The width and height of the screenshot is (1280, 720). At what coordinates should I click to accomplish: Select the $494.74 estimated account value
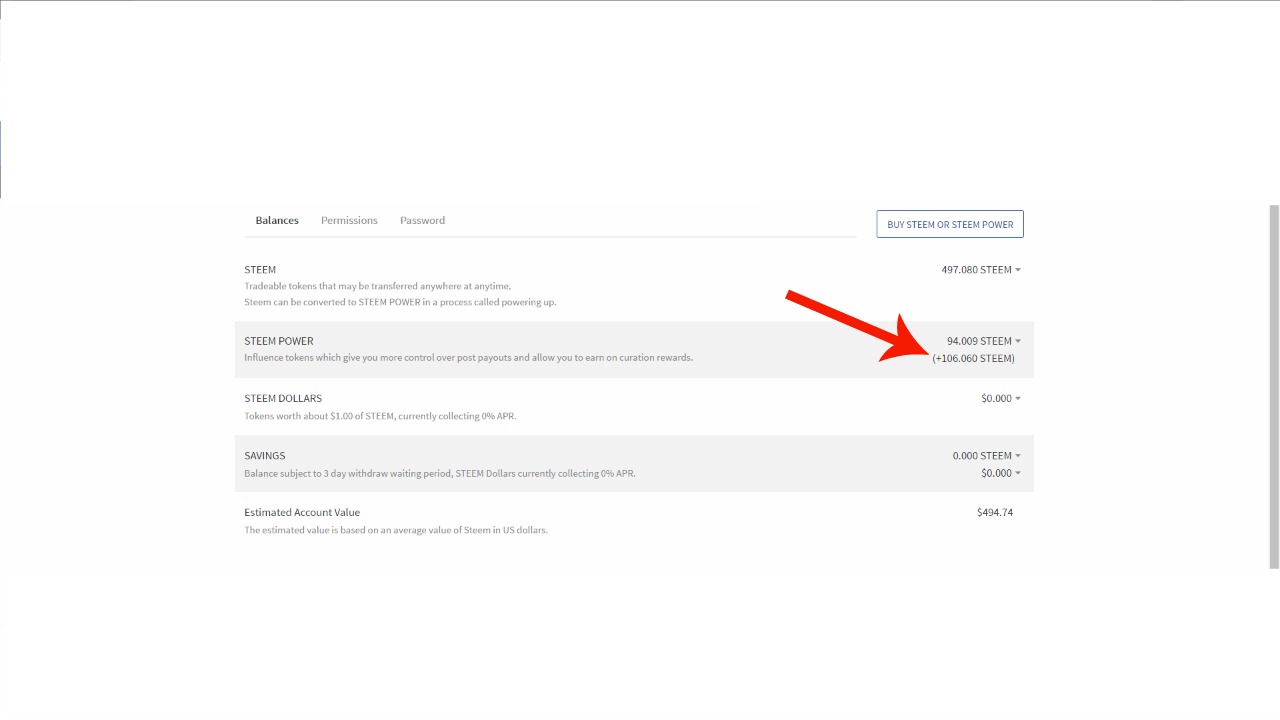(995, 512)
